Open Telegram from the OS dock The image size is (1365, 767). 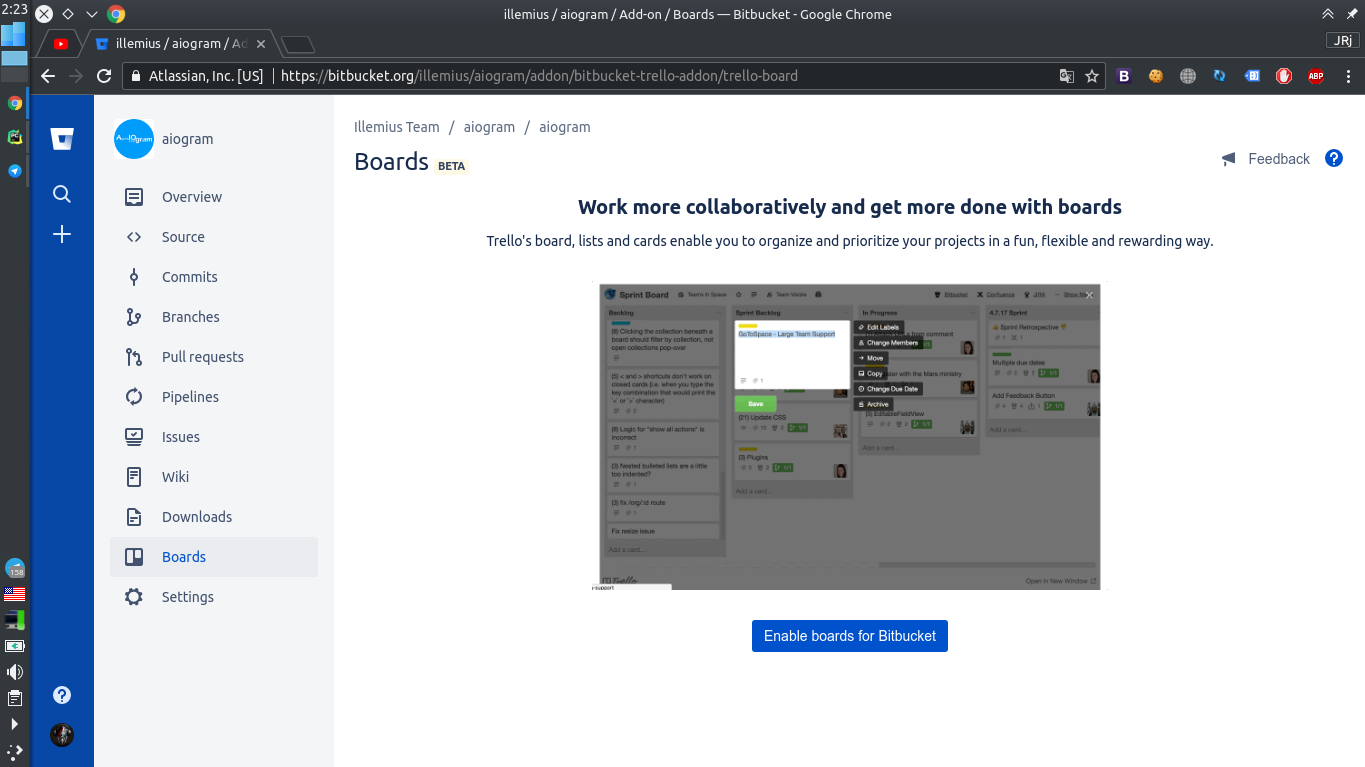coord(14,171)
